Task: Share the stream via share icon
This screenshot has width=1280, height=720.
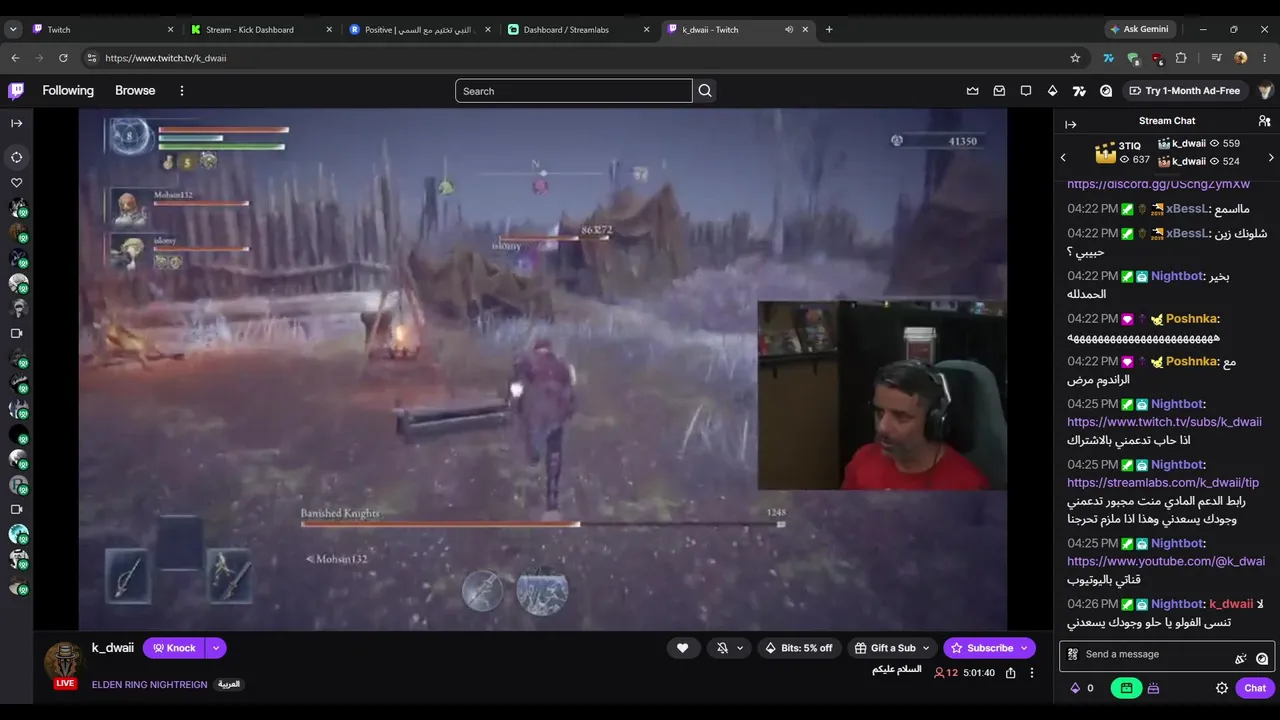Action: click(x=1011, y=673)
